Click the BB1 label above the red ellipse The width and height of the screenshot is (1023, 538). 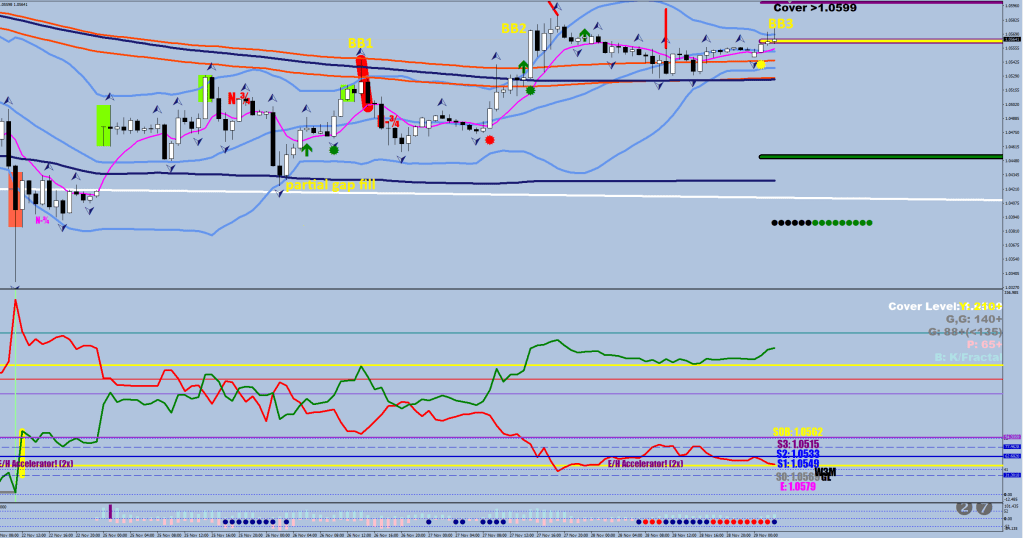[x=360, y=43]
